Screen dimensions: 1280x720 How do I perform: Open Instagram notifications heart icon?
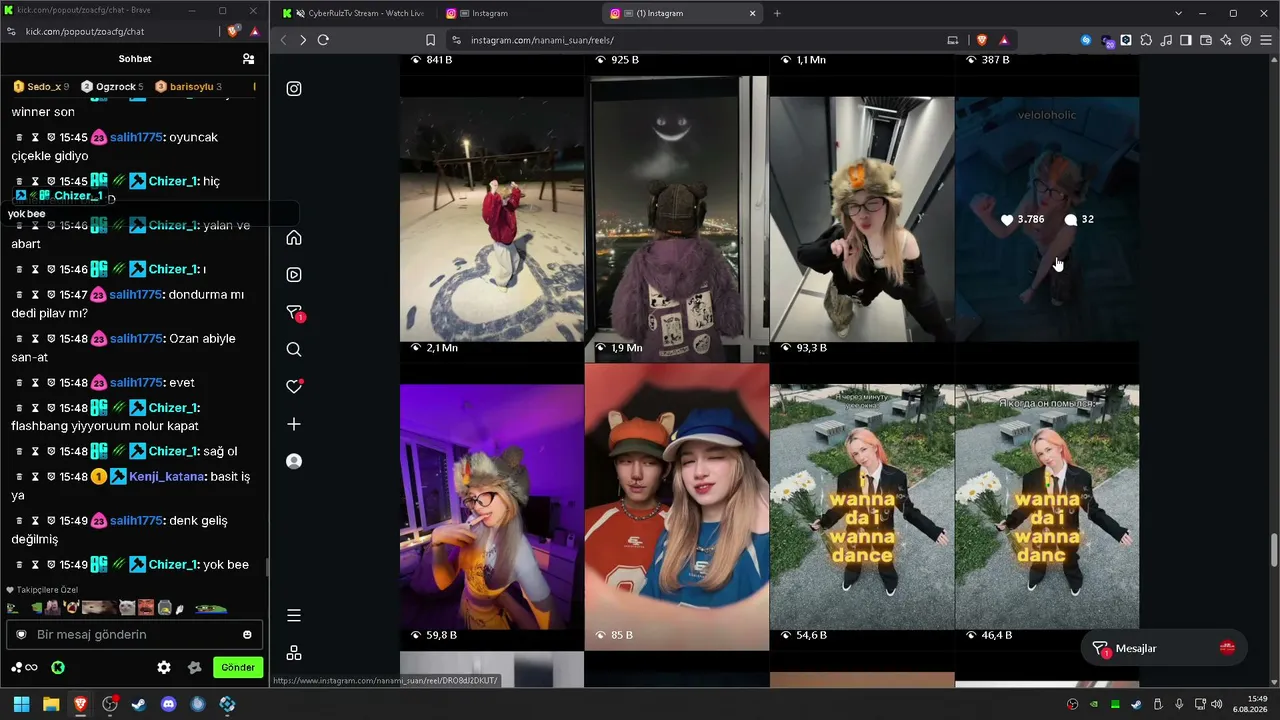pos(294,386)
